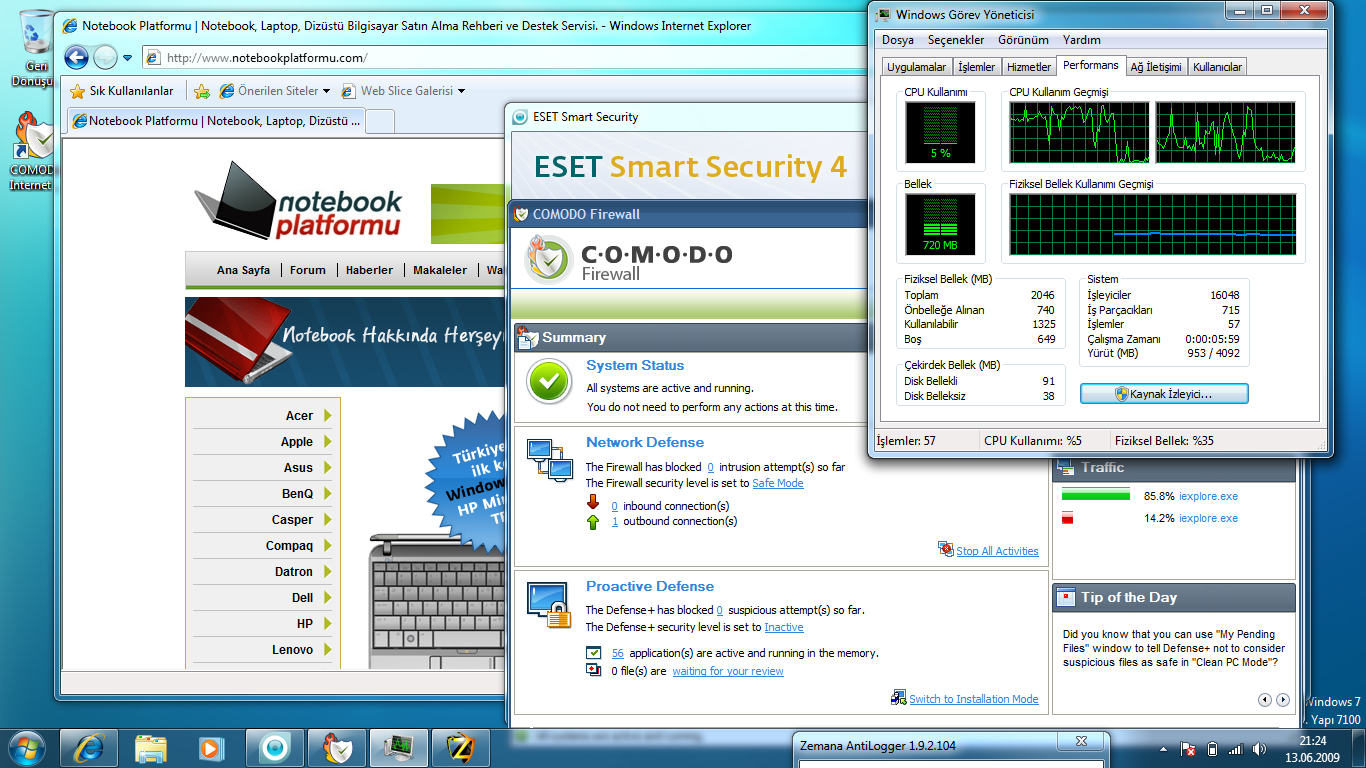This screenshot has width=1366, height=768.
Task: Open Ana Sayfa on the website
Action: click(243, 270)
